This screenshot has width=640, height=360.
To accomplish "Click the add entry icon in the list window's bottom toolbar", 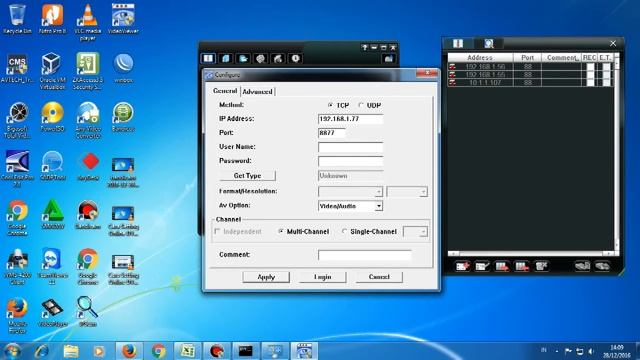I will click(x=462, y=267).
